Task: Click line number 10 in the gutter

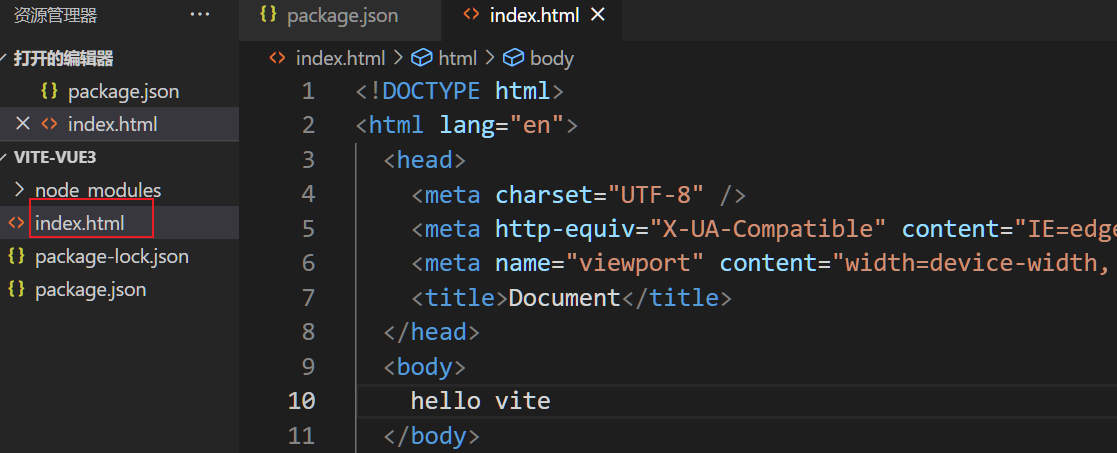Action: (x=301, y=401)
